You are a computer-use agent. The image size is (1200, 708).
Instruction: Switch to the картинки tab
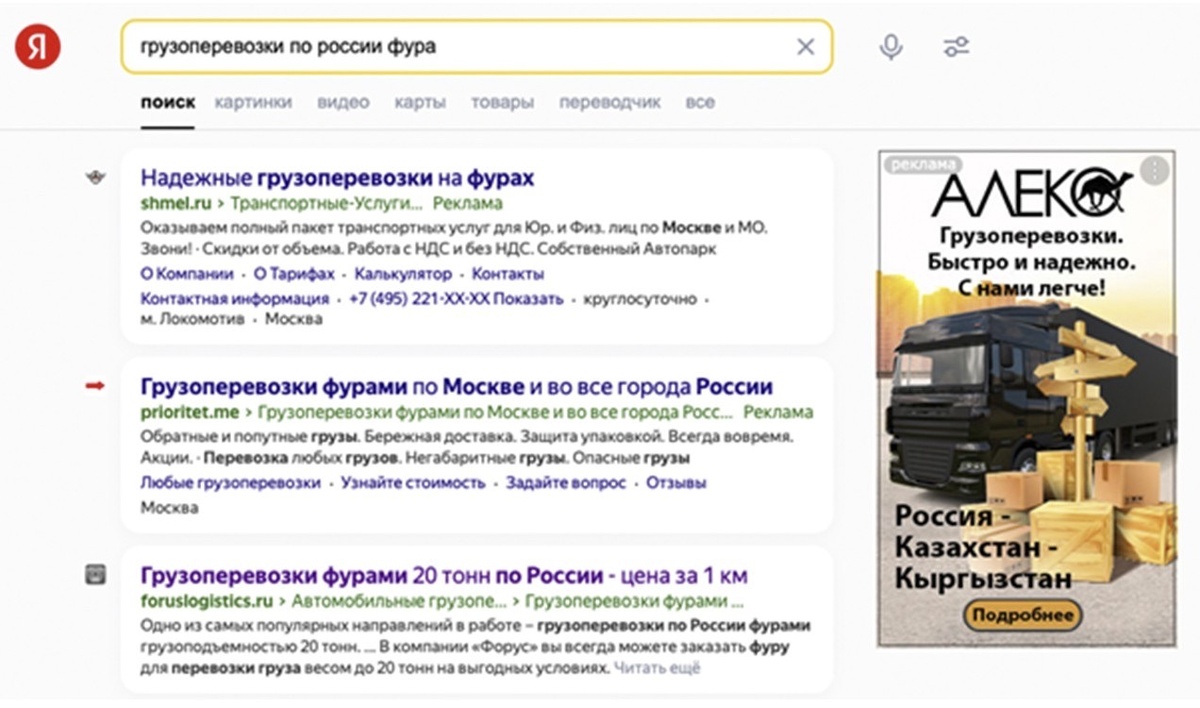coord(253,101)
